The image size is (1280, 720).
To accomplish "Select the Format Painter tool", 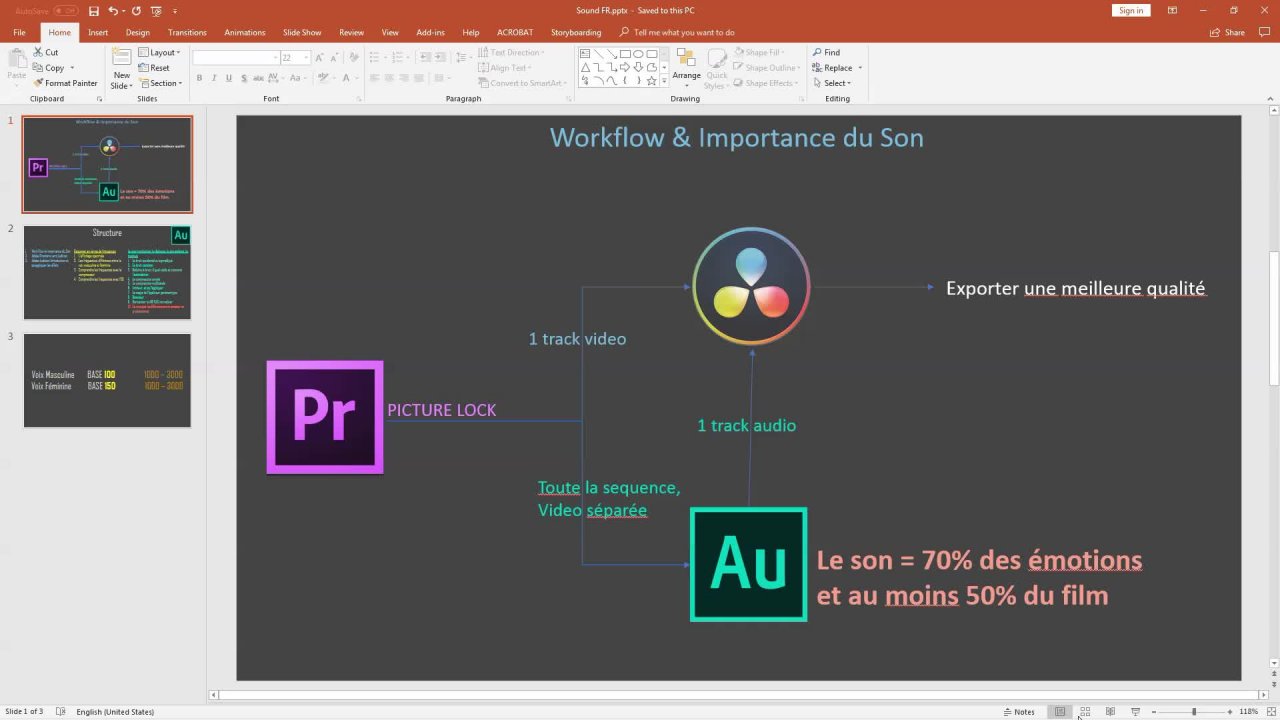I will 65,83.
